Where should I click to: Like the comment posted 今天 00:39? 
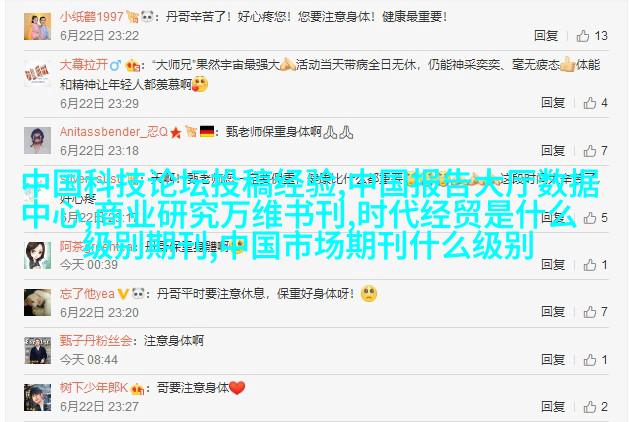point(590,265)
